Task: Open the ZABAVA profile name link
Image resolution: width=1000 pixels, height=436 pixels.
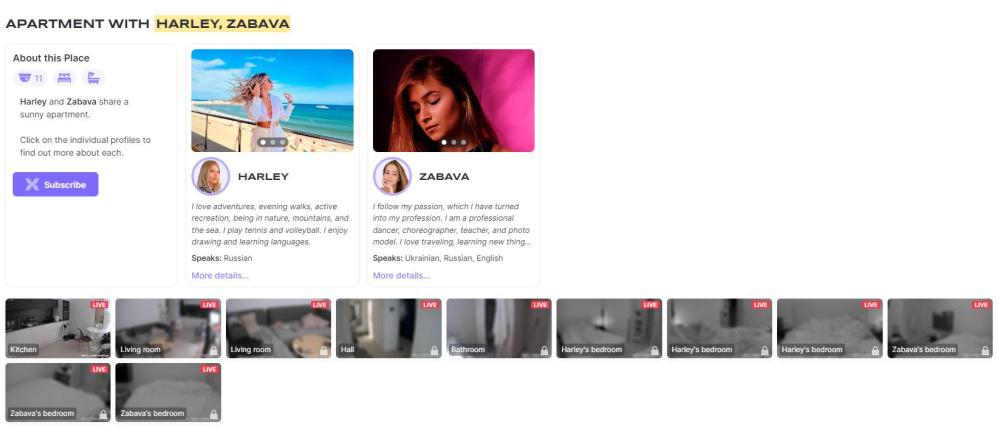Action: coord(444,177)
